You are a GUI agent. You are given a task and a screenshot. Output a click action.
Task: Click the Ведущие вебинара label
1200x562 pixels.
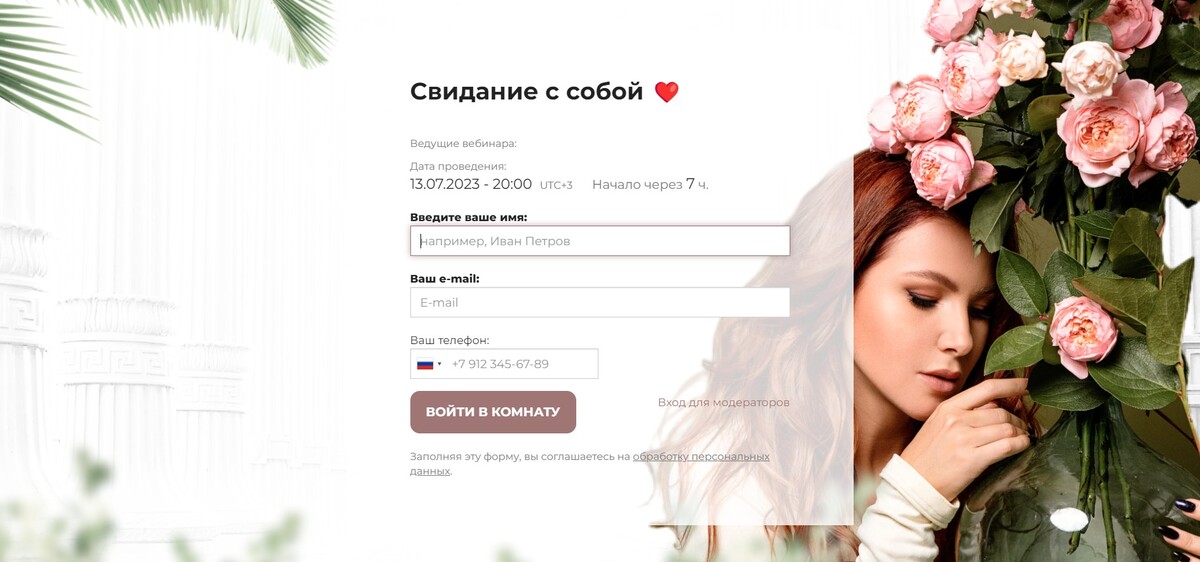(463, 143)
